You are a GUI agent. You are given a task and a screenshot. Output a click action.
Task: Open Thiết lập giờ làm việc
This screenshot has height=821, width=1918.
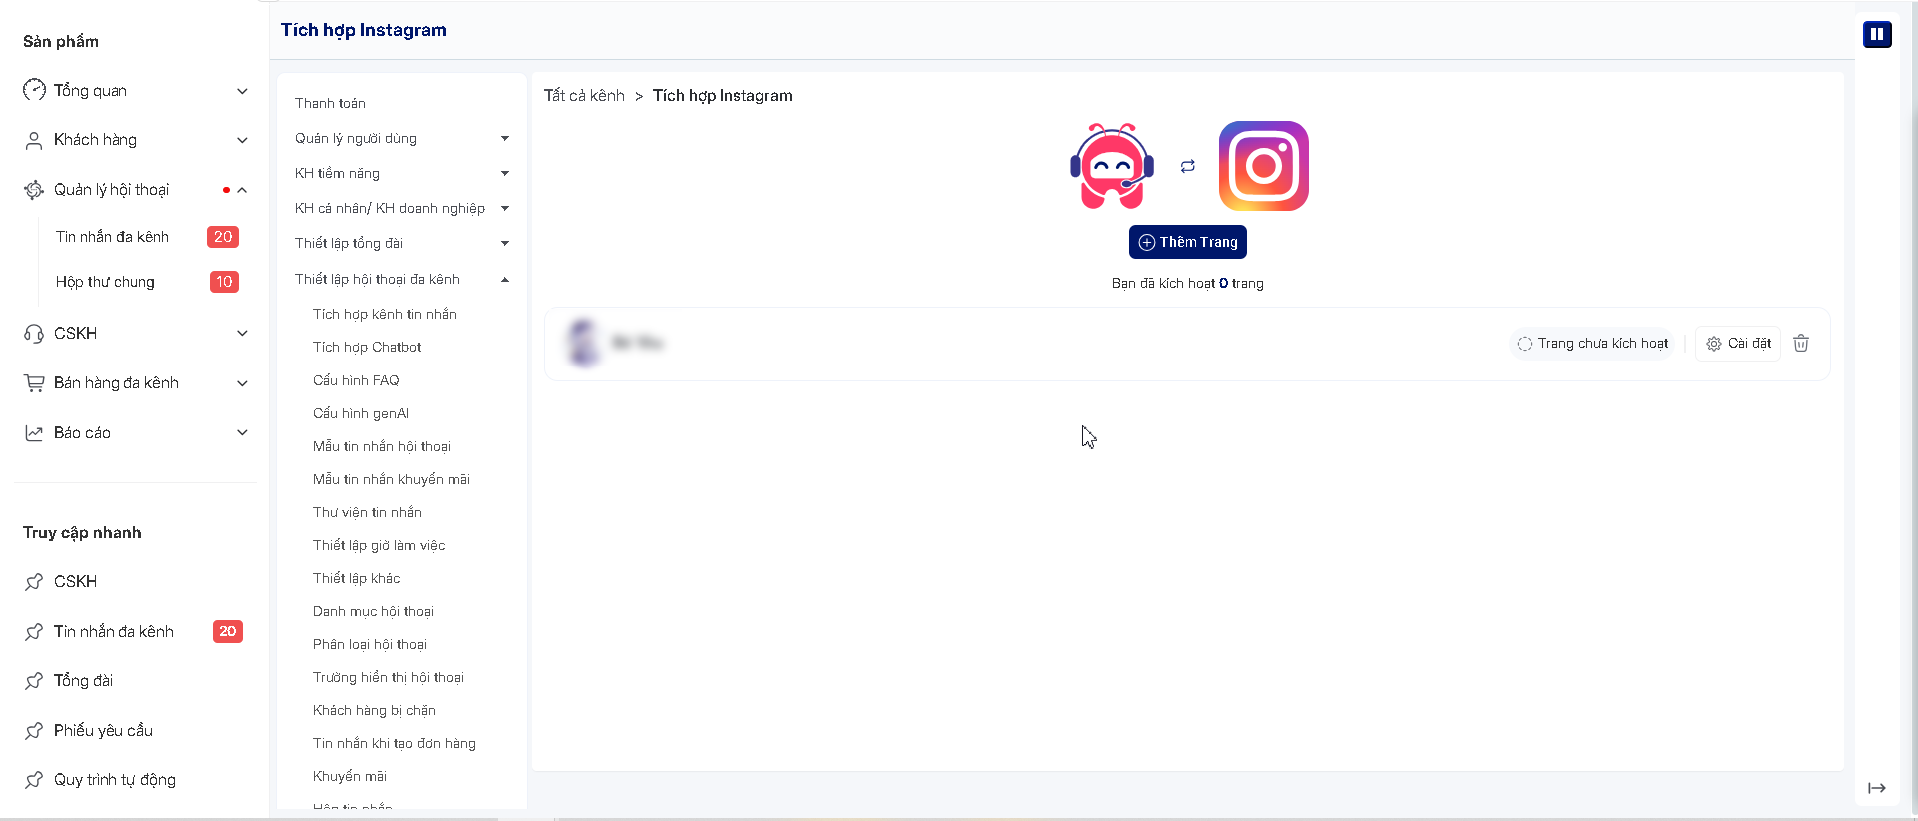[x=379, y=545]
